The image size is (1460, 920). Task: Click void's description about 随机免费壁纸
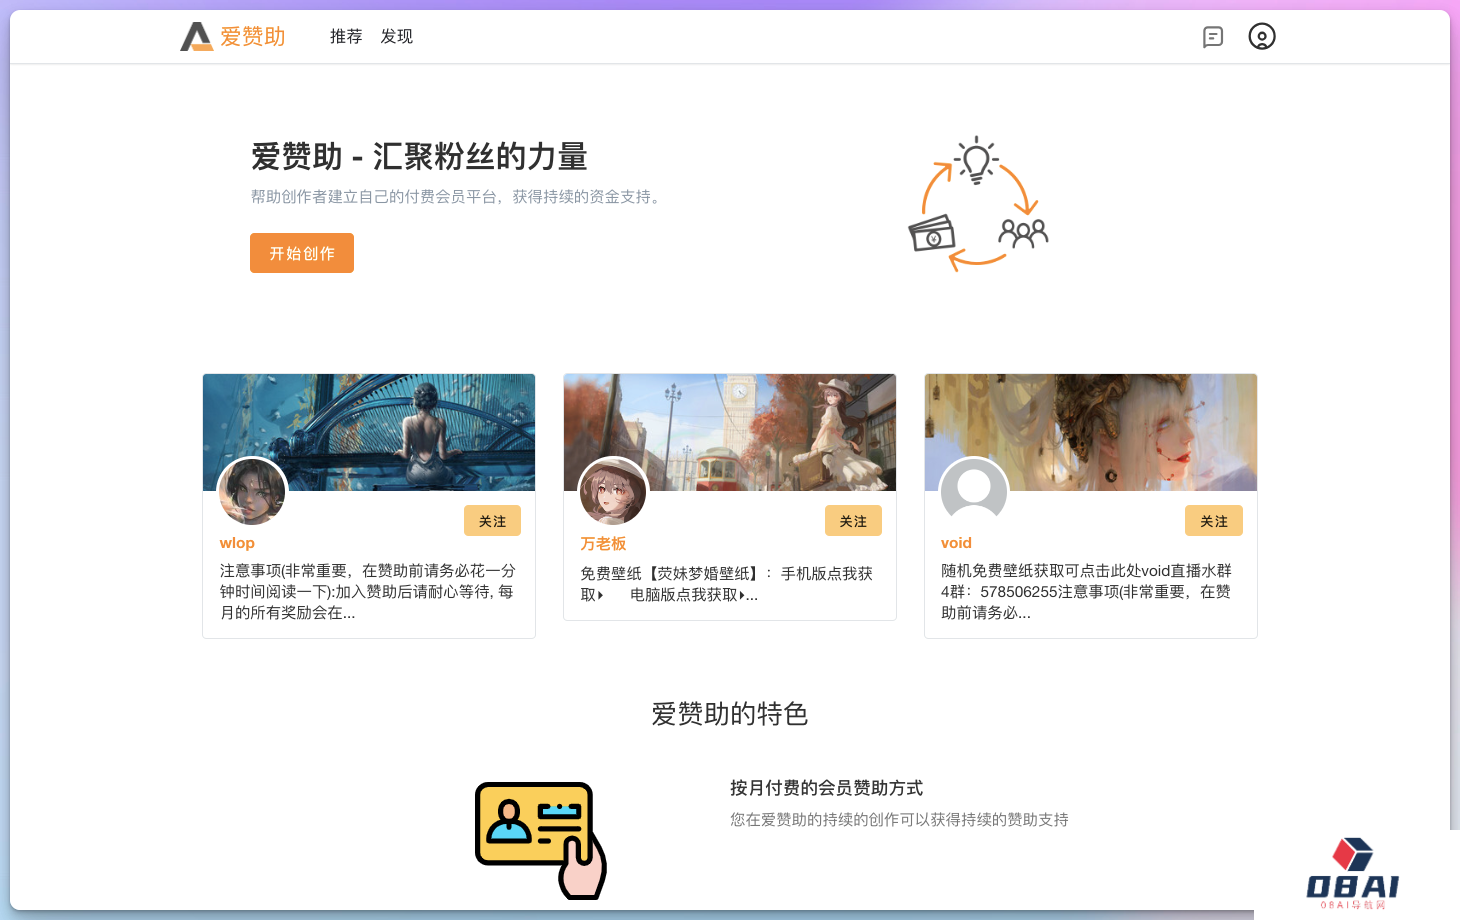coord(1087,592)
